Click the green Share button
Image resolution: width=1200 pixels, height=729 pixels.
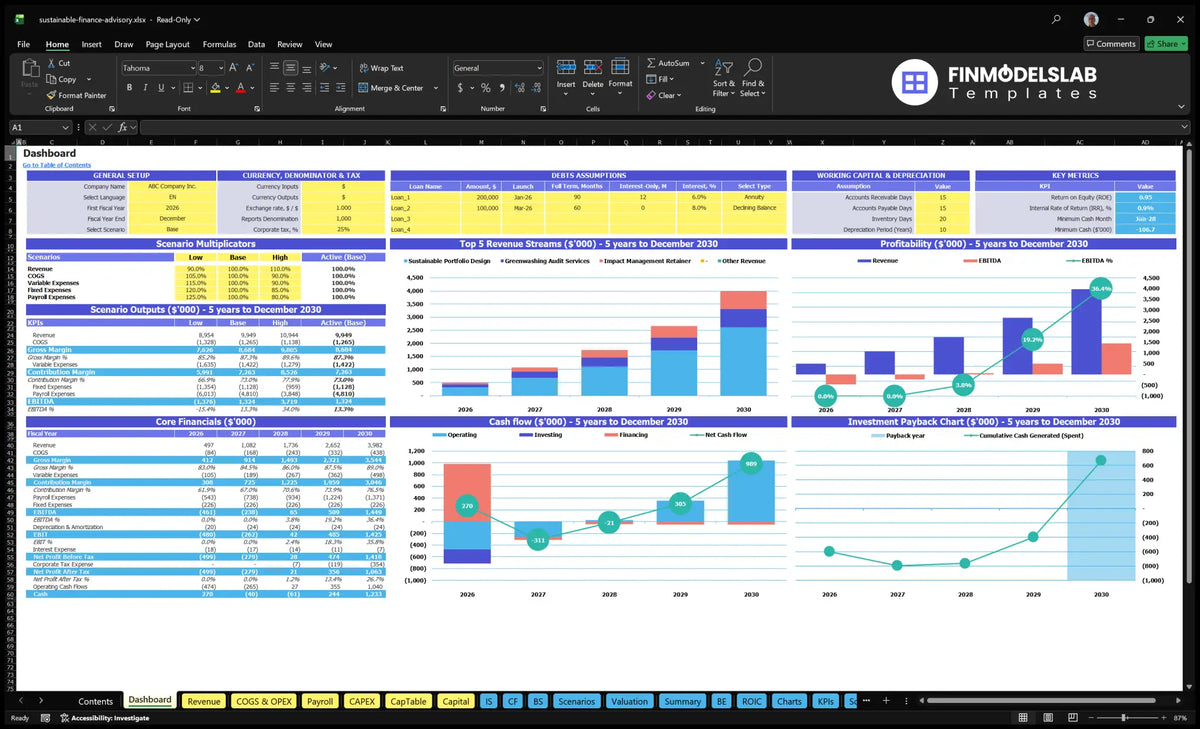coord(1166,44)
